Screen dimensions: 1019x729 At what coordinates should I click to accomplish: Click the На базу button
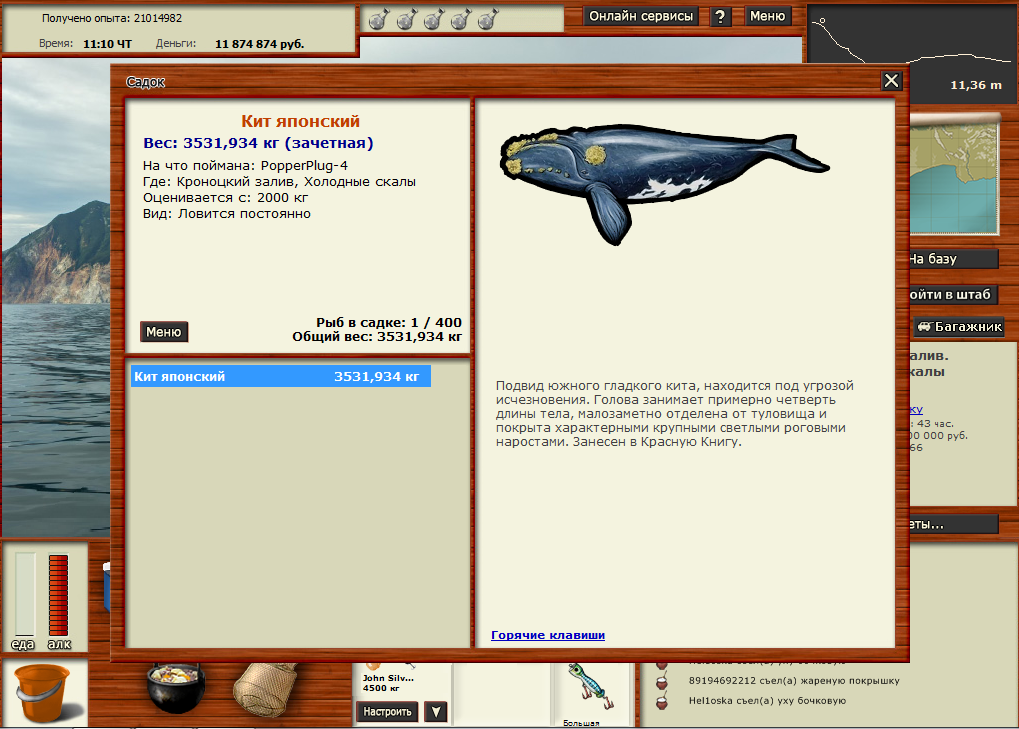[x=953, y=259]
